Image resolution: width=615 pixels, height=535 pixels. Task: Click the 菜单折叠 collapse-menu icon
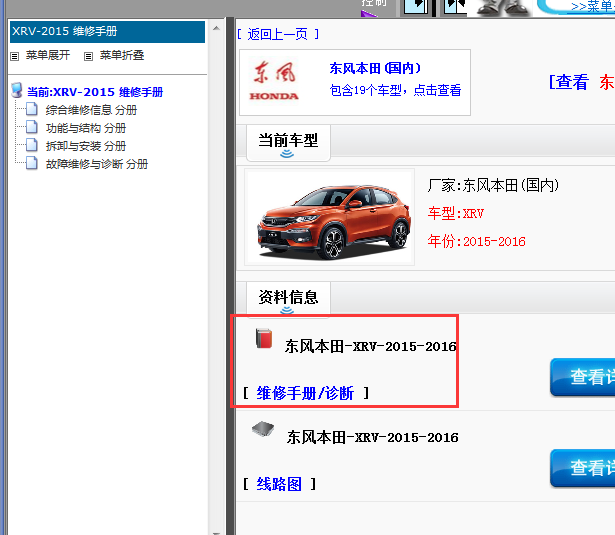(x=88, y=56)
